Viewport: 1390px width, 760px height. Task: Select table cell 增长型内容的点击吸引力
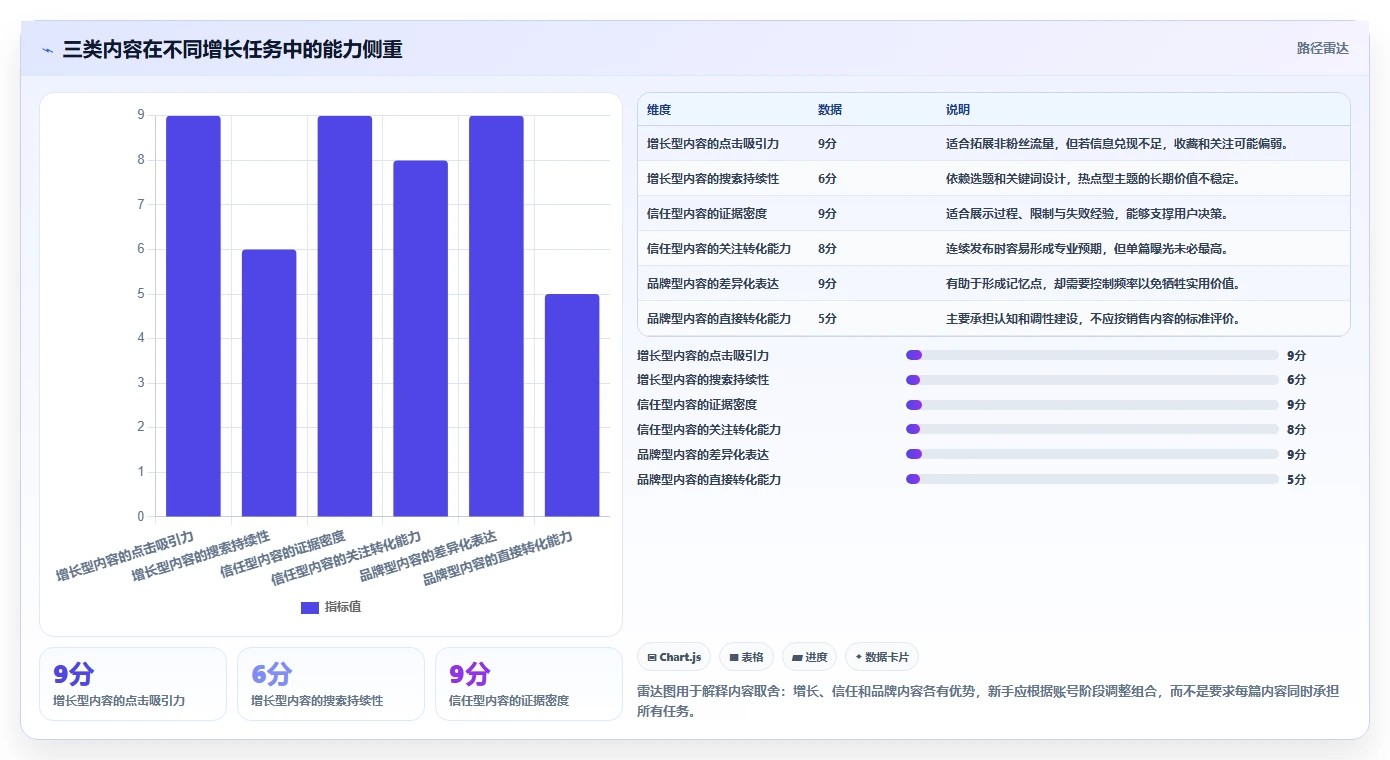[x=713, y=144]
